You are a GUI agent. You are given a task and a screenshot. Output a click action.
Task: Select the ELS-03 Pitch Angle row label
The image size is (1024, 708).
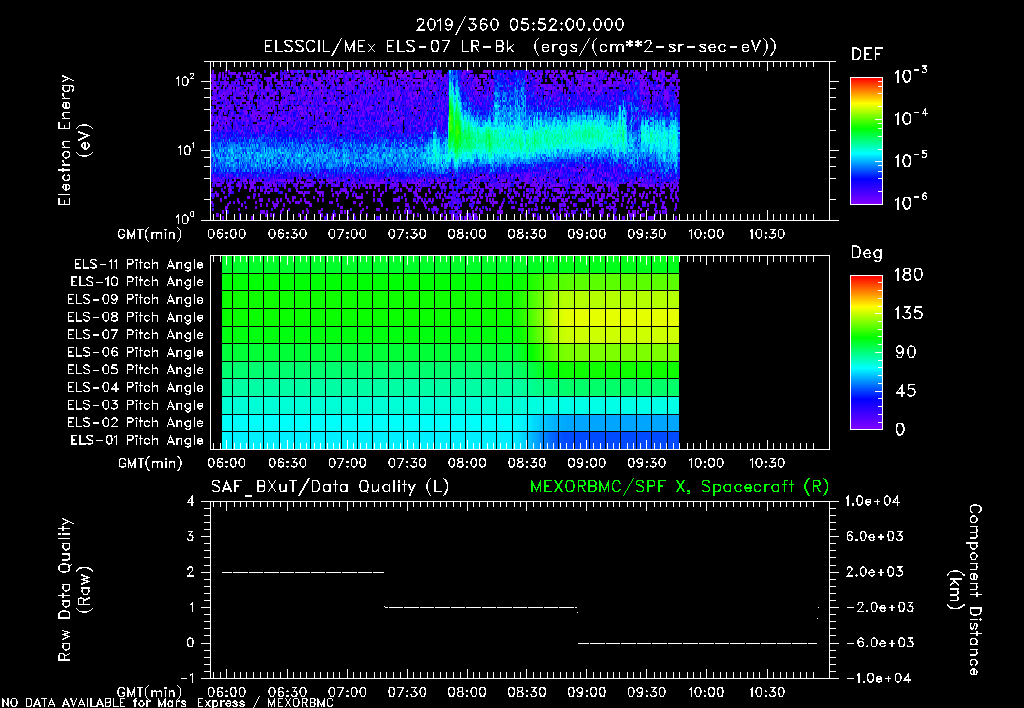(135, 405)
